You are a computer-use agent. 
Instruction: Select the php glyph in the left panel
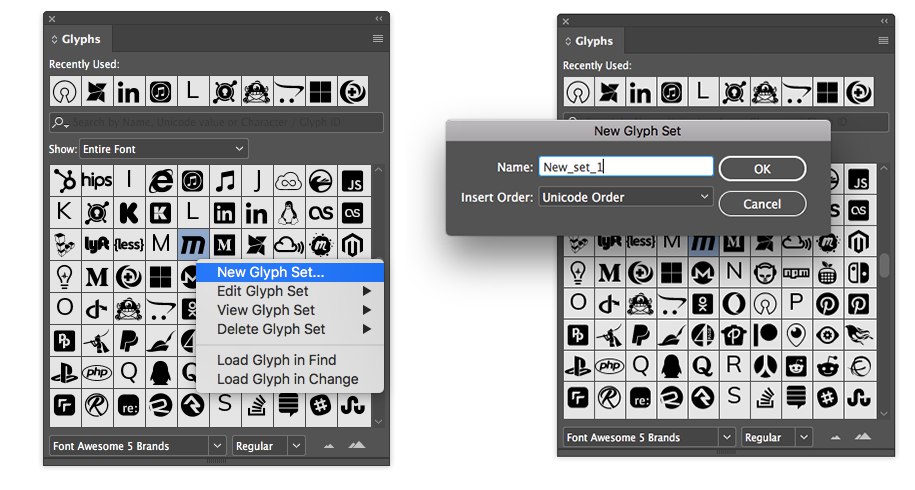coord(97,372)
